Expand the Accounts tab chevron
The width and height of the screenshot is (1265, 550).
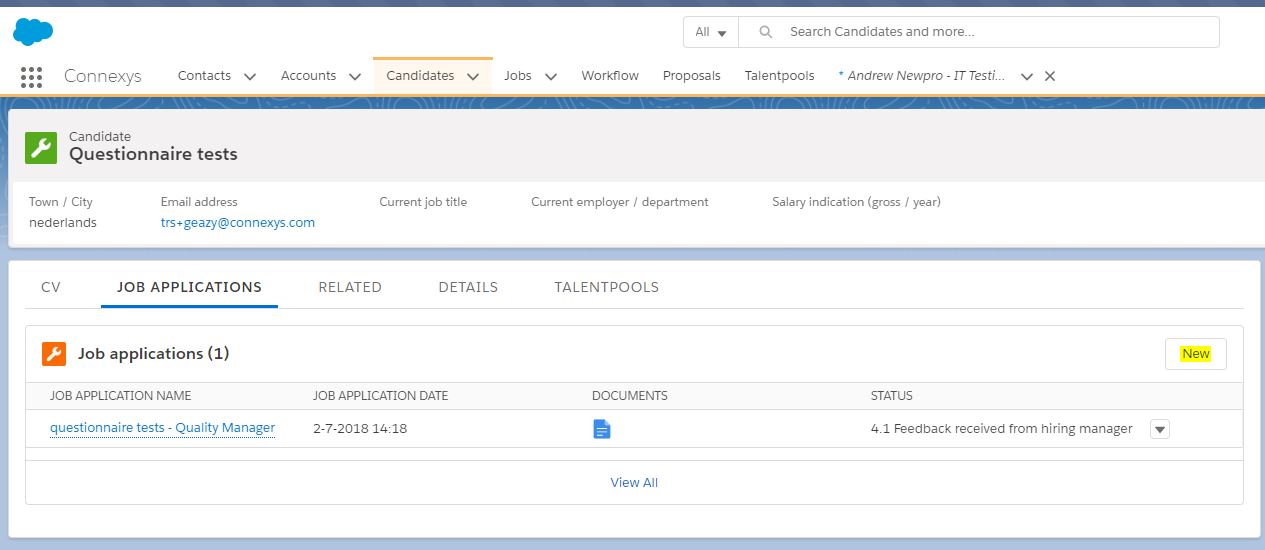click(x=355, y=76)
